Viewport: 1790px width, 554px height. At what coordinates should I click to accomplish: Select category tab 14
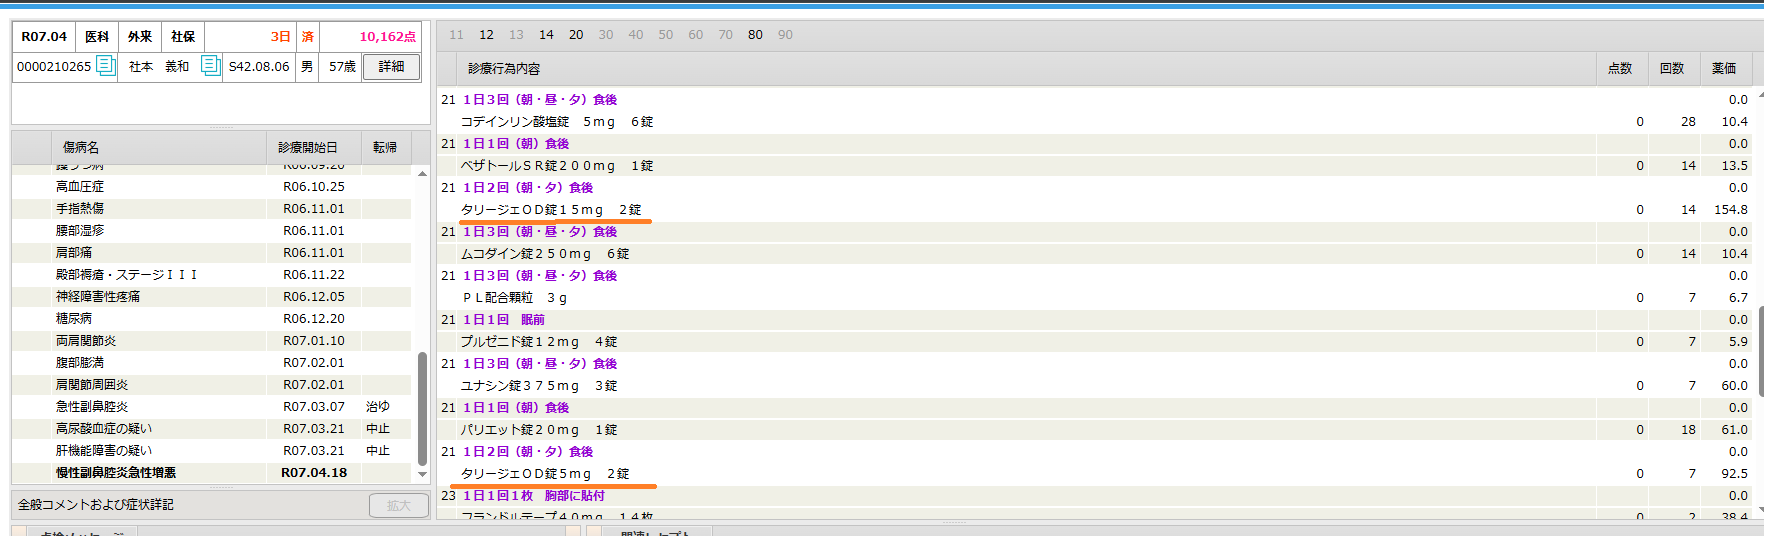click(x=546, y=35)
